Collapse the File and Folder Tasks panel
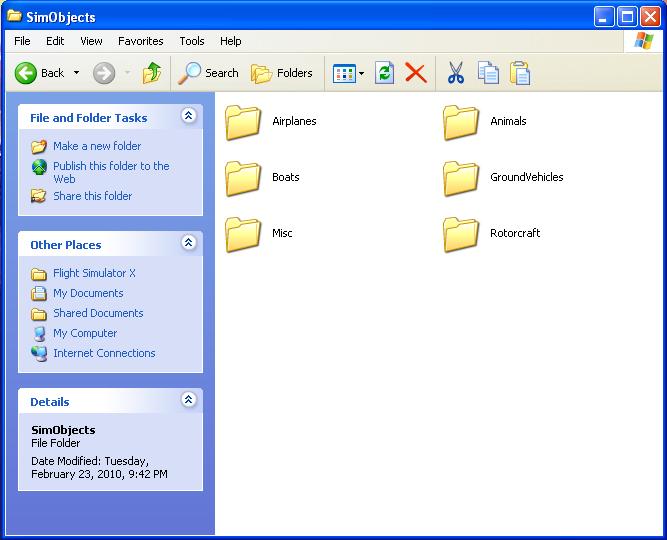This screenshot has height=540, width=667. pos(188,117)
